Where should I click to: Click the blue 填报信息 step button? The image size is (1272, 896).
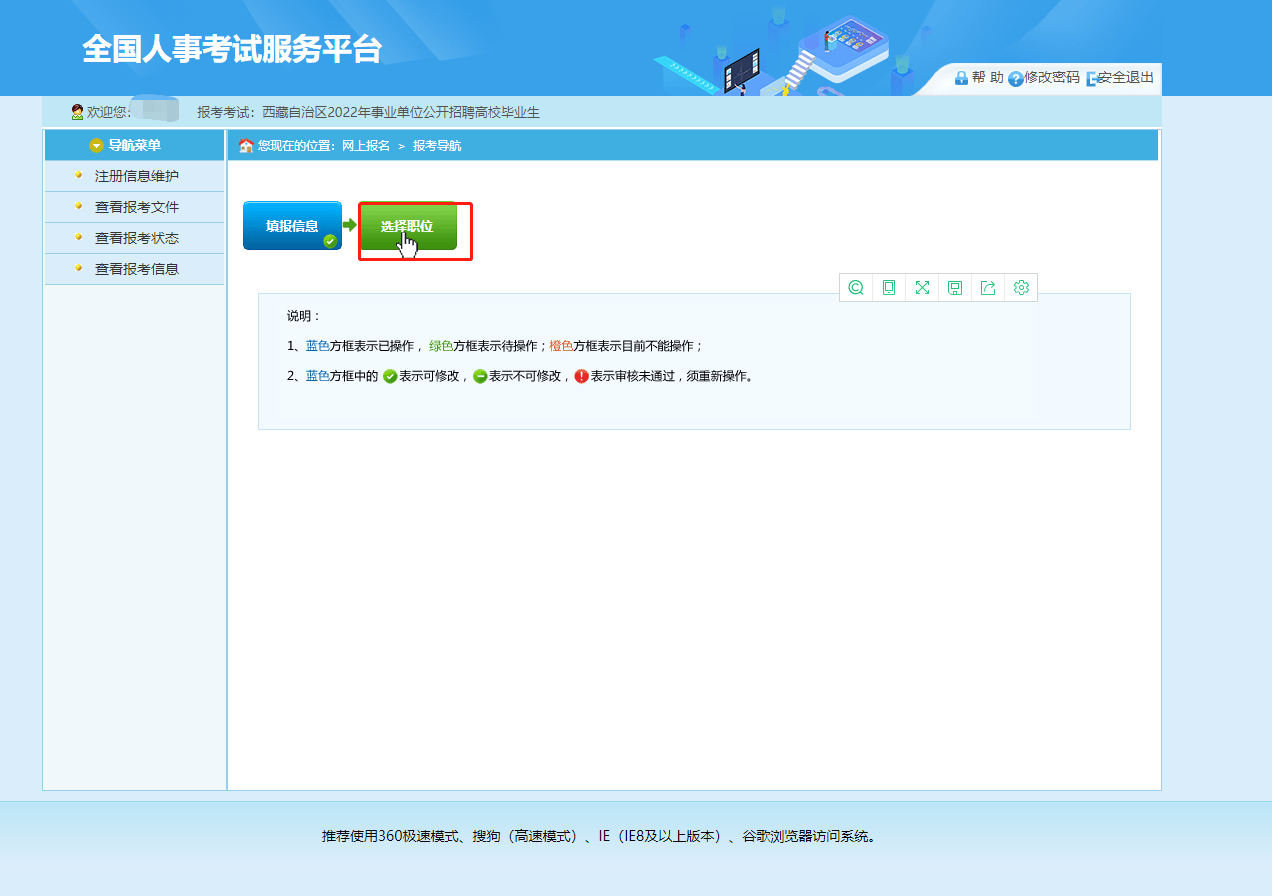click(291, 226)
